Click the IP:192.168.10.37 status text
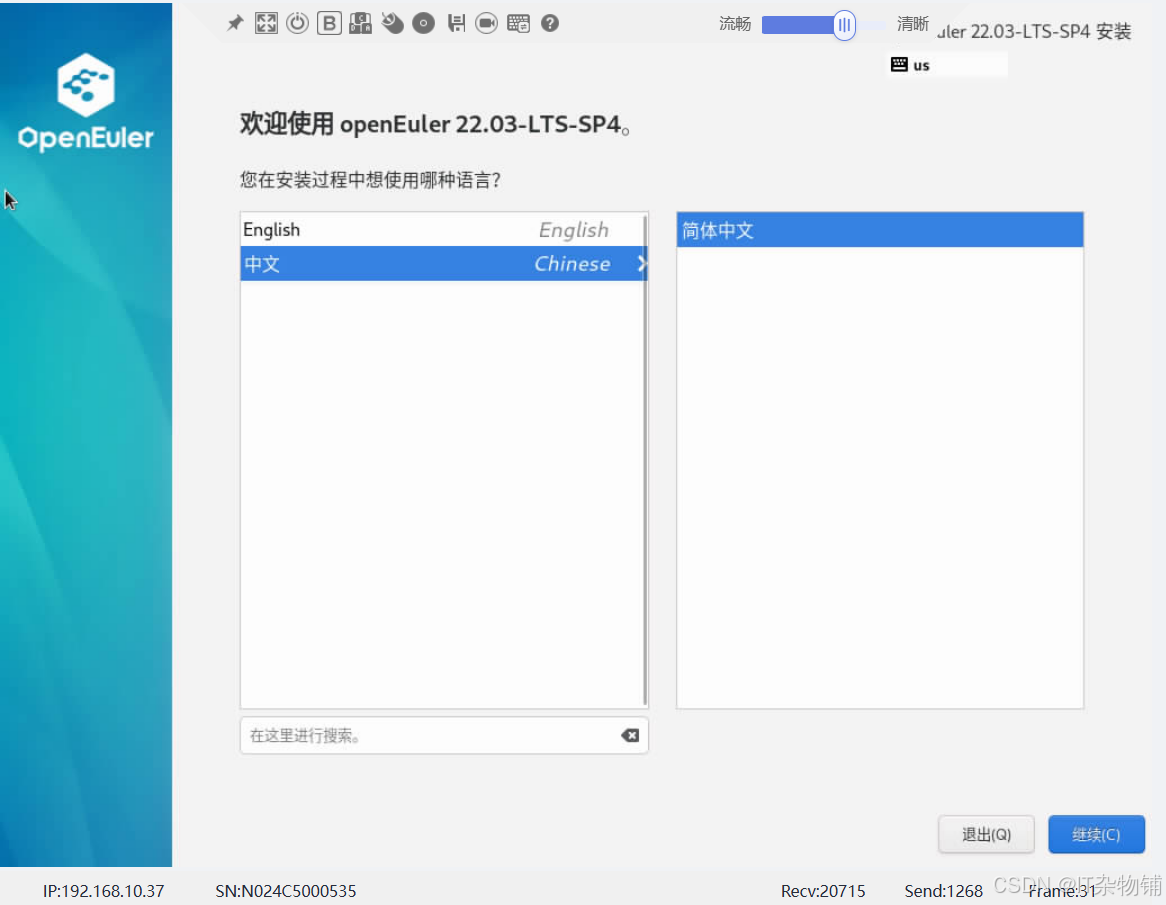The image size is (1166, 905). (x=103, y=891)
